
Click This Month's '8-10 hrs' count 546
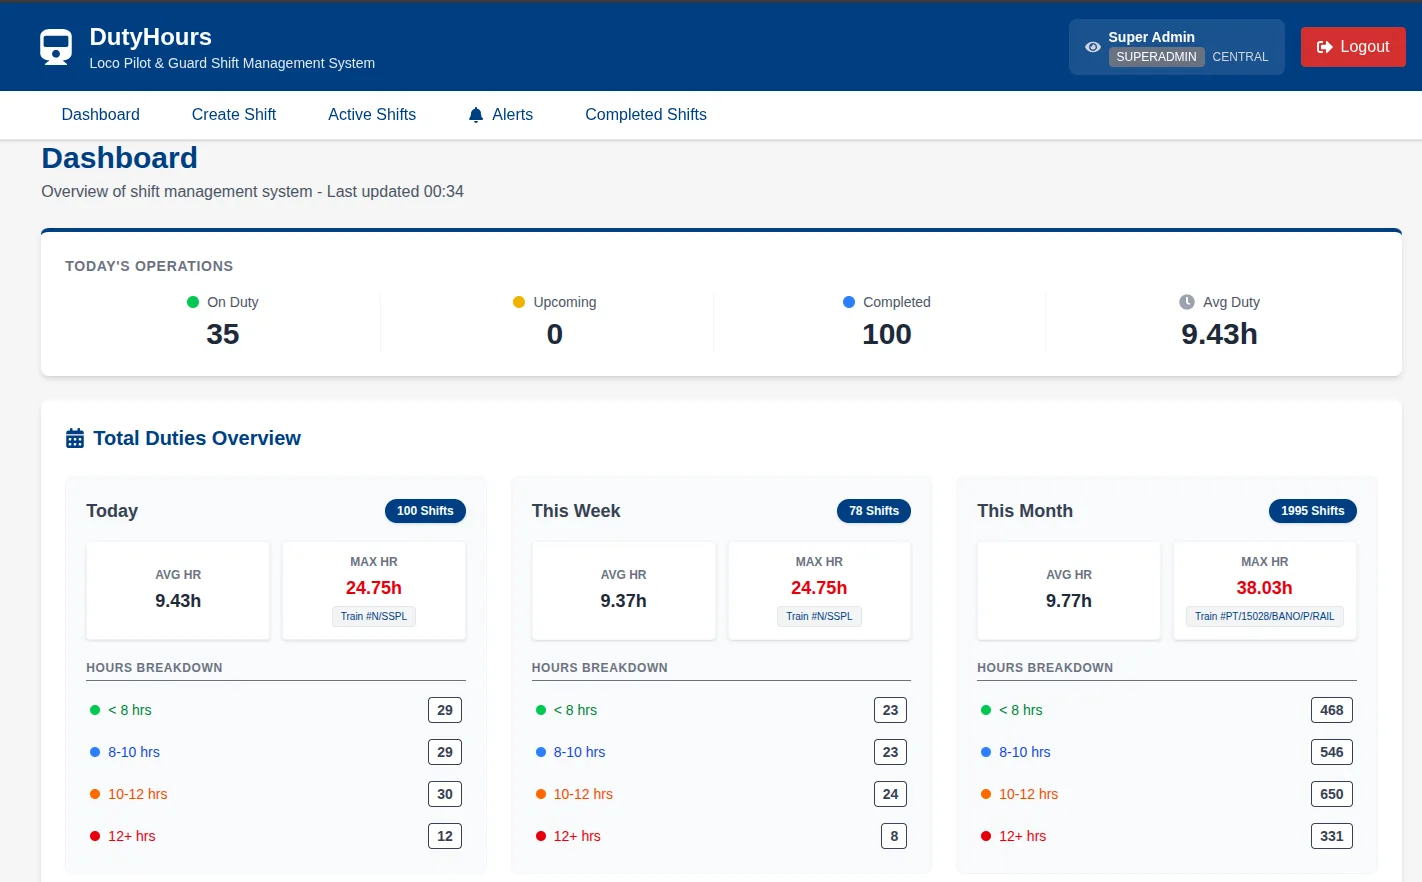coord(1331,752)
